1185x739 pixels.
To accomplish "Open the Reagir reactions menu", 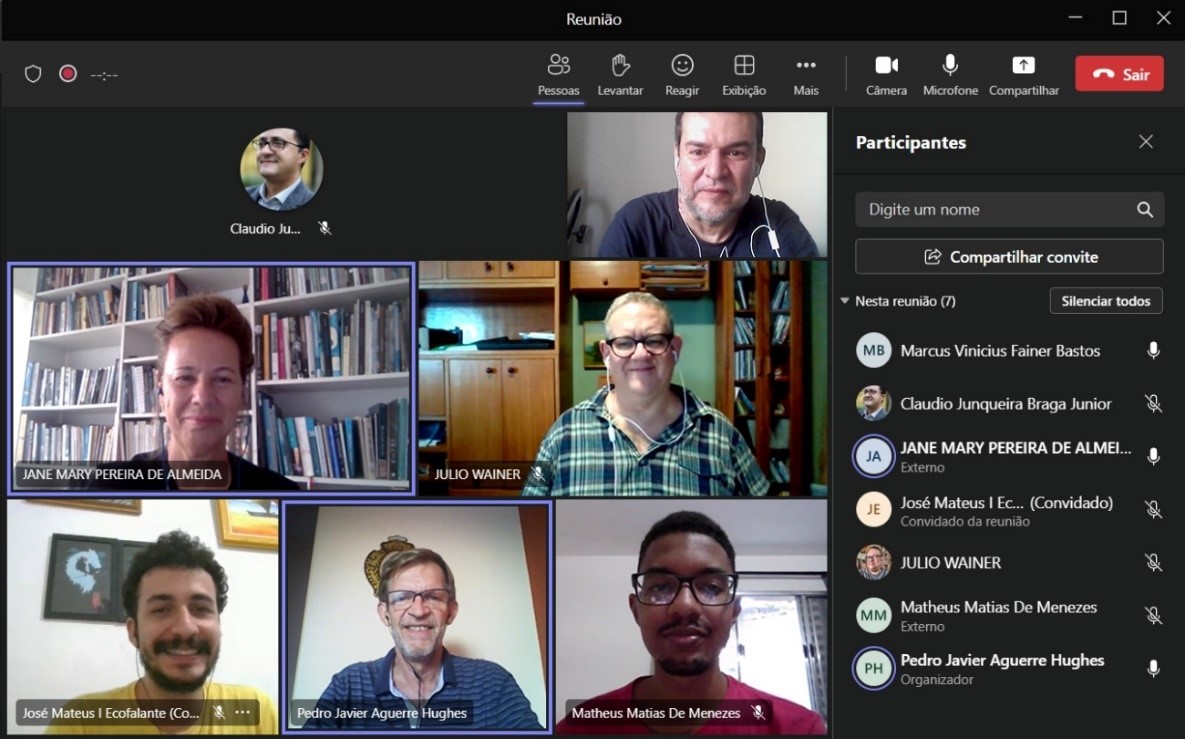I will (x=682, y=75).
